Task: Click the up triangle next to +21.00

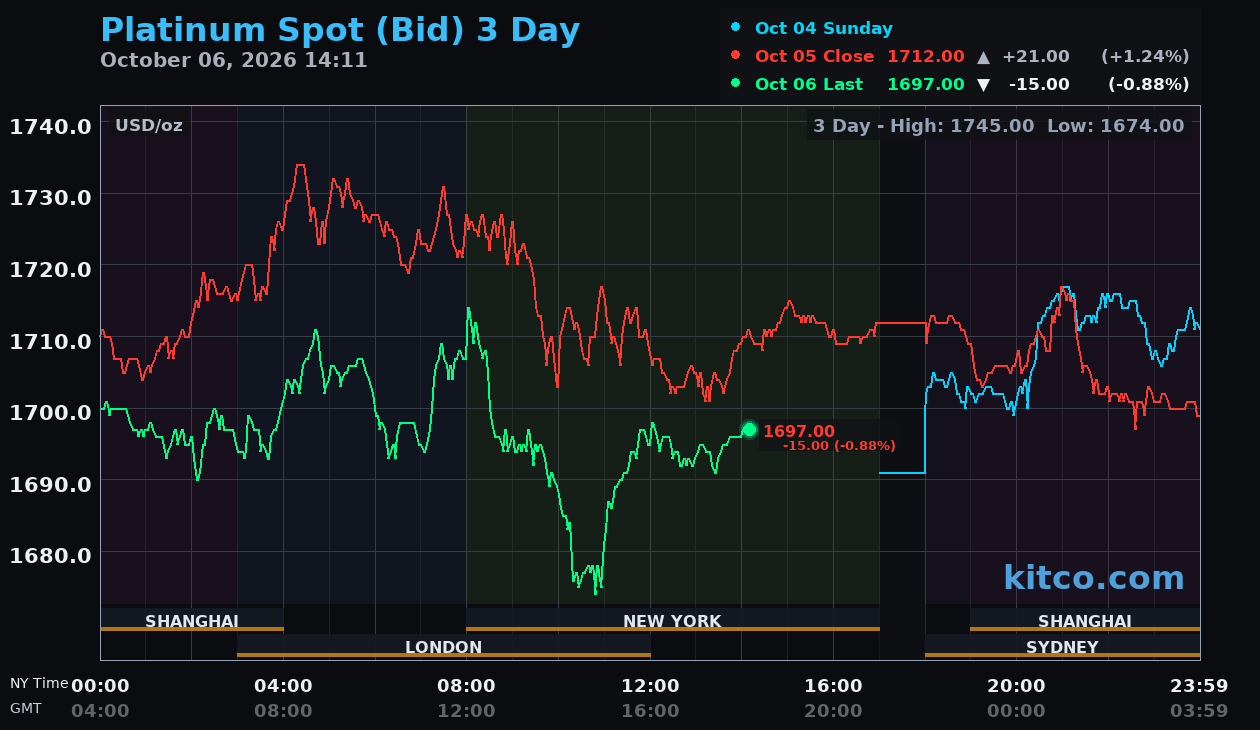Action: click(x=983, y=57)
